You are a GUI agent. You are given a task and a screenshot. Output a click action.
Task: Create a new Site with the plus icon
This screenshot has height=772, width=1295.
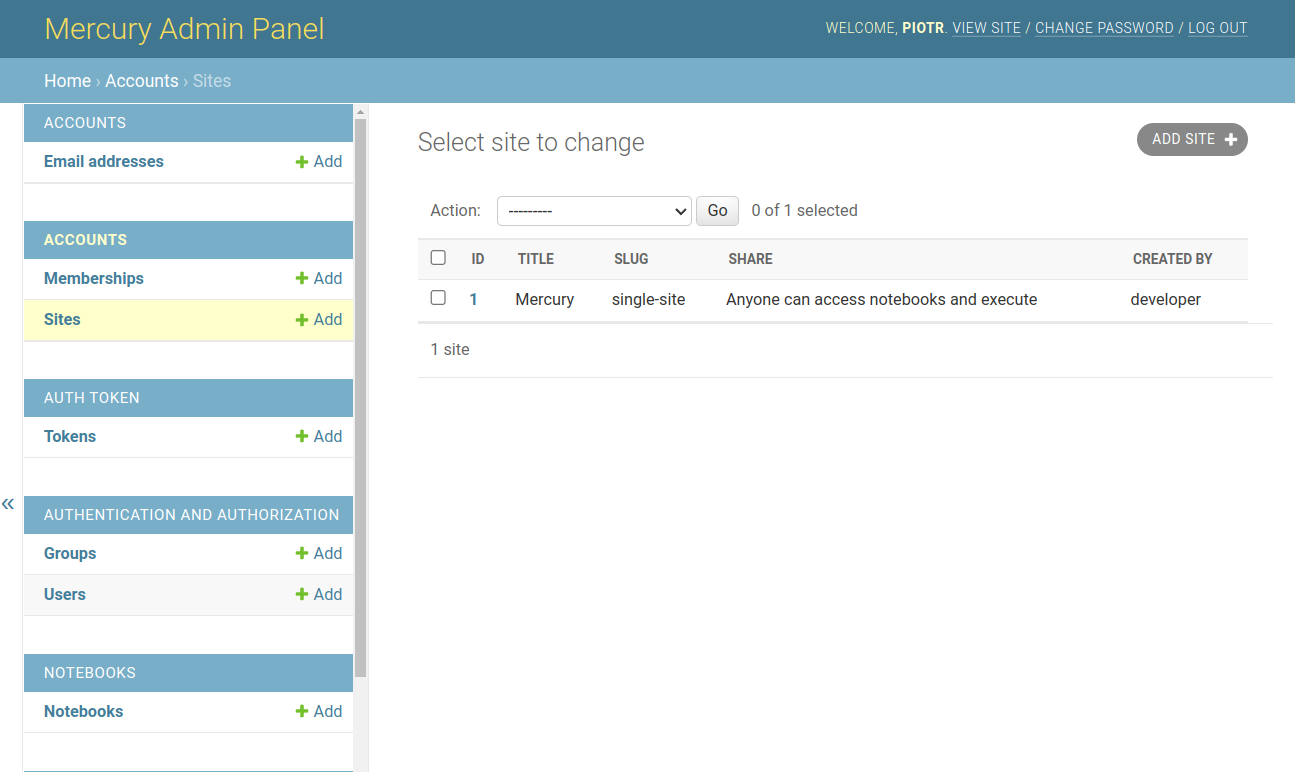(301, 319)
